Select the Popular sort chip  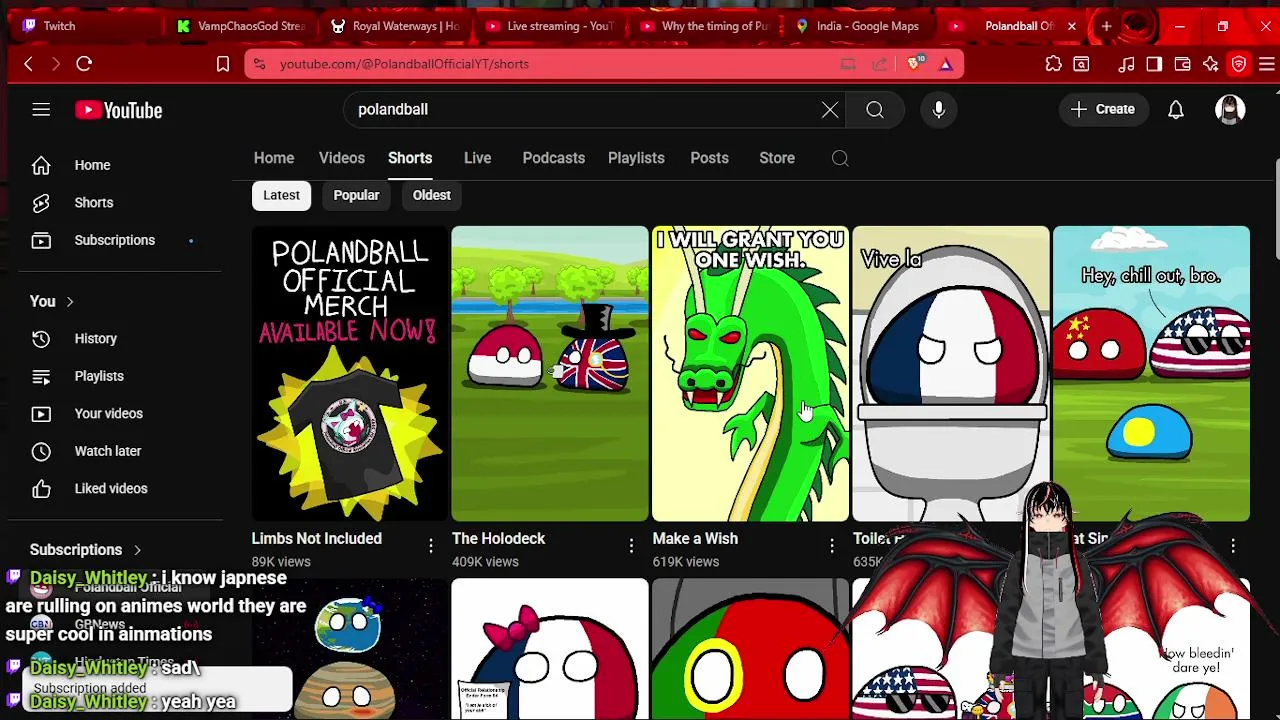[356, 195]
